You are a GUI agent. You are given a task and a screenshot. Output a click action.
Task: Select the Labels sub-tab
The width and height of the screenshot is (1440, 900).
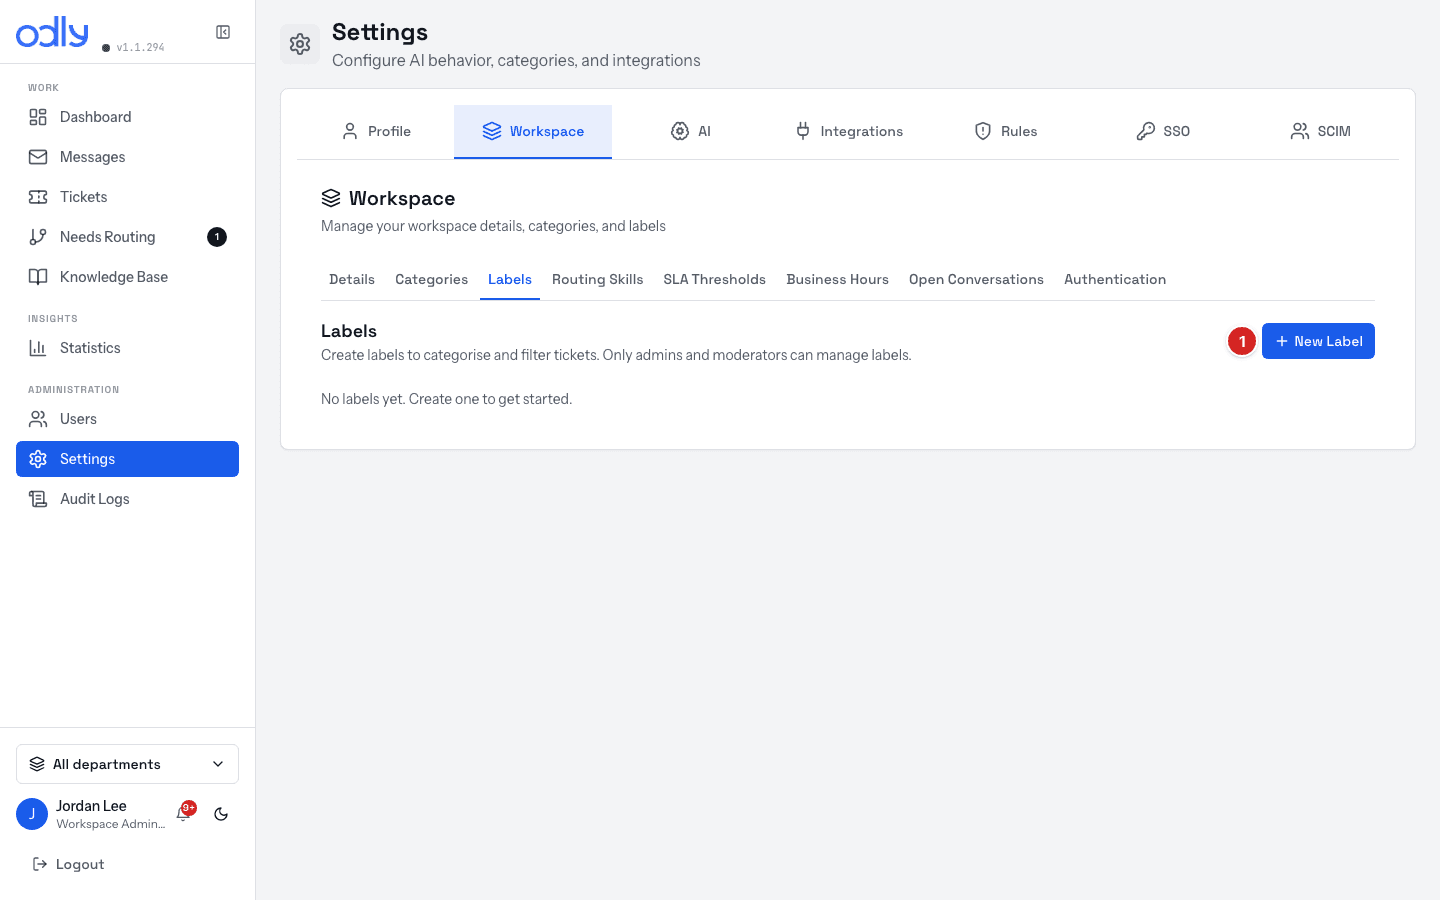[x=510, y=279]
